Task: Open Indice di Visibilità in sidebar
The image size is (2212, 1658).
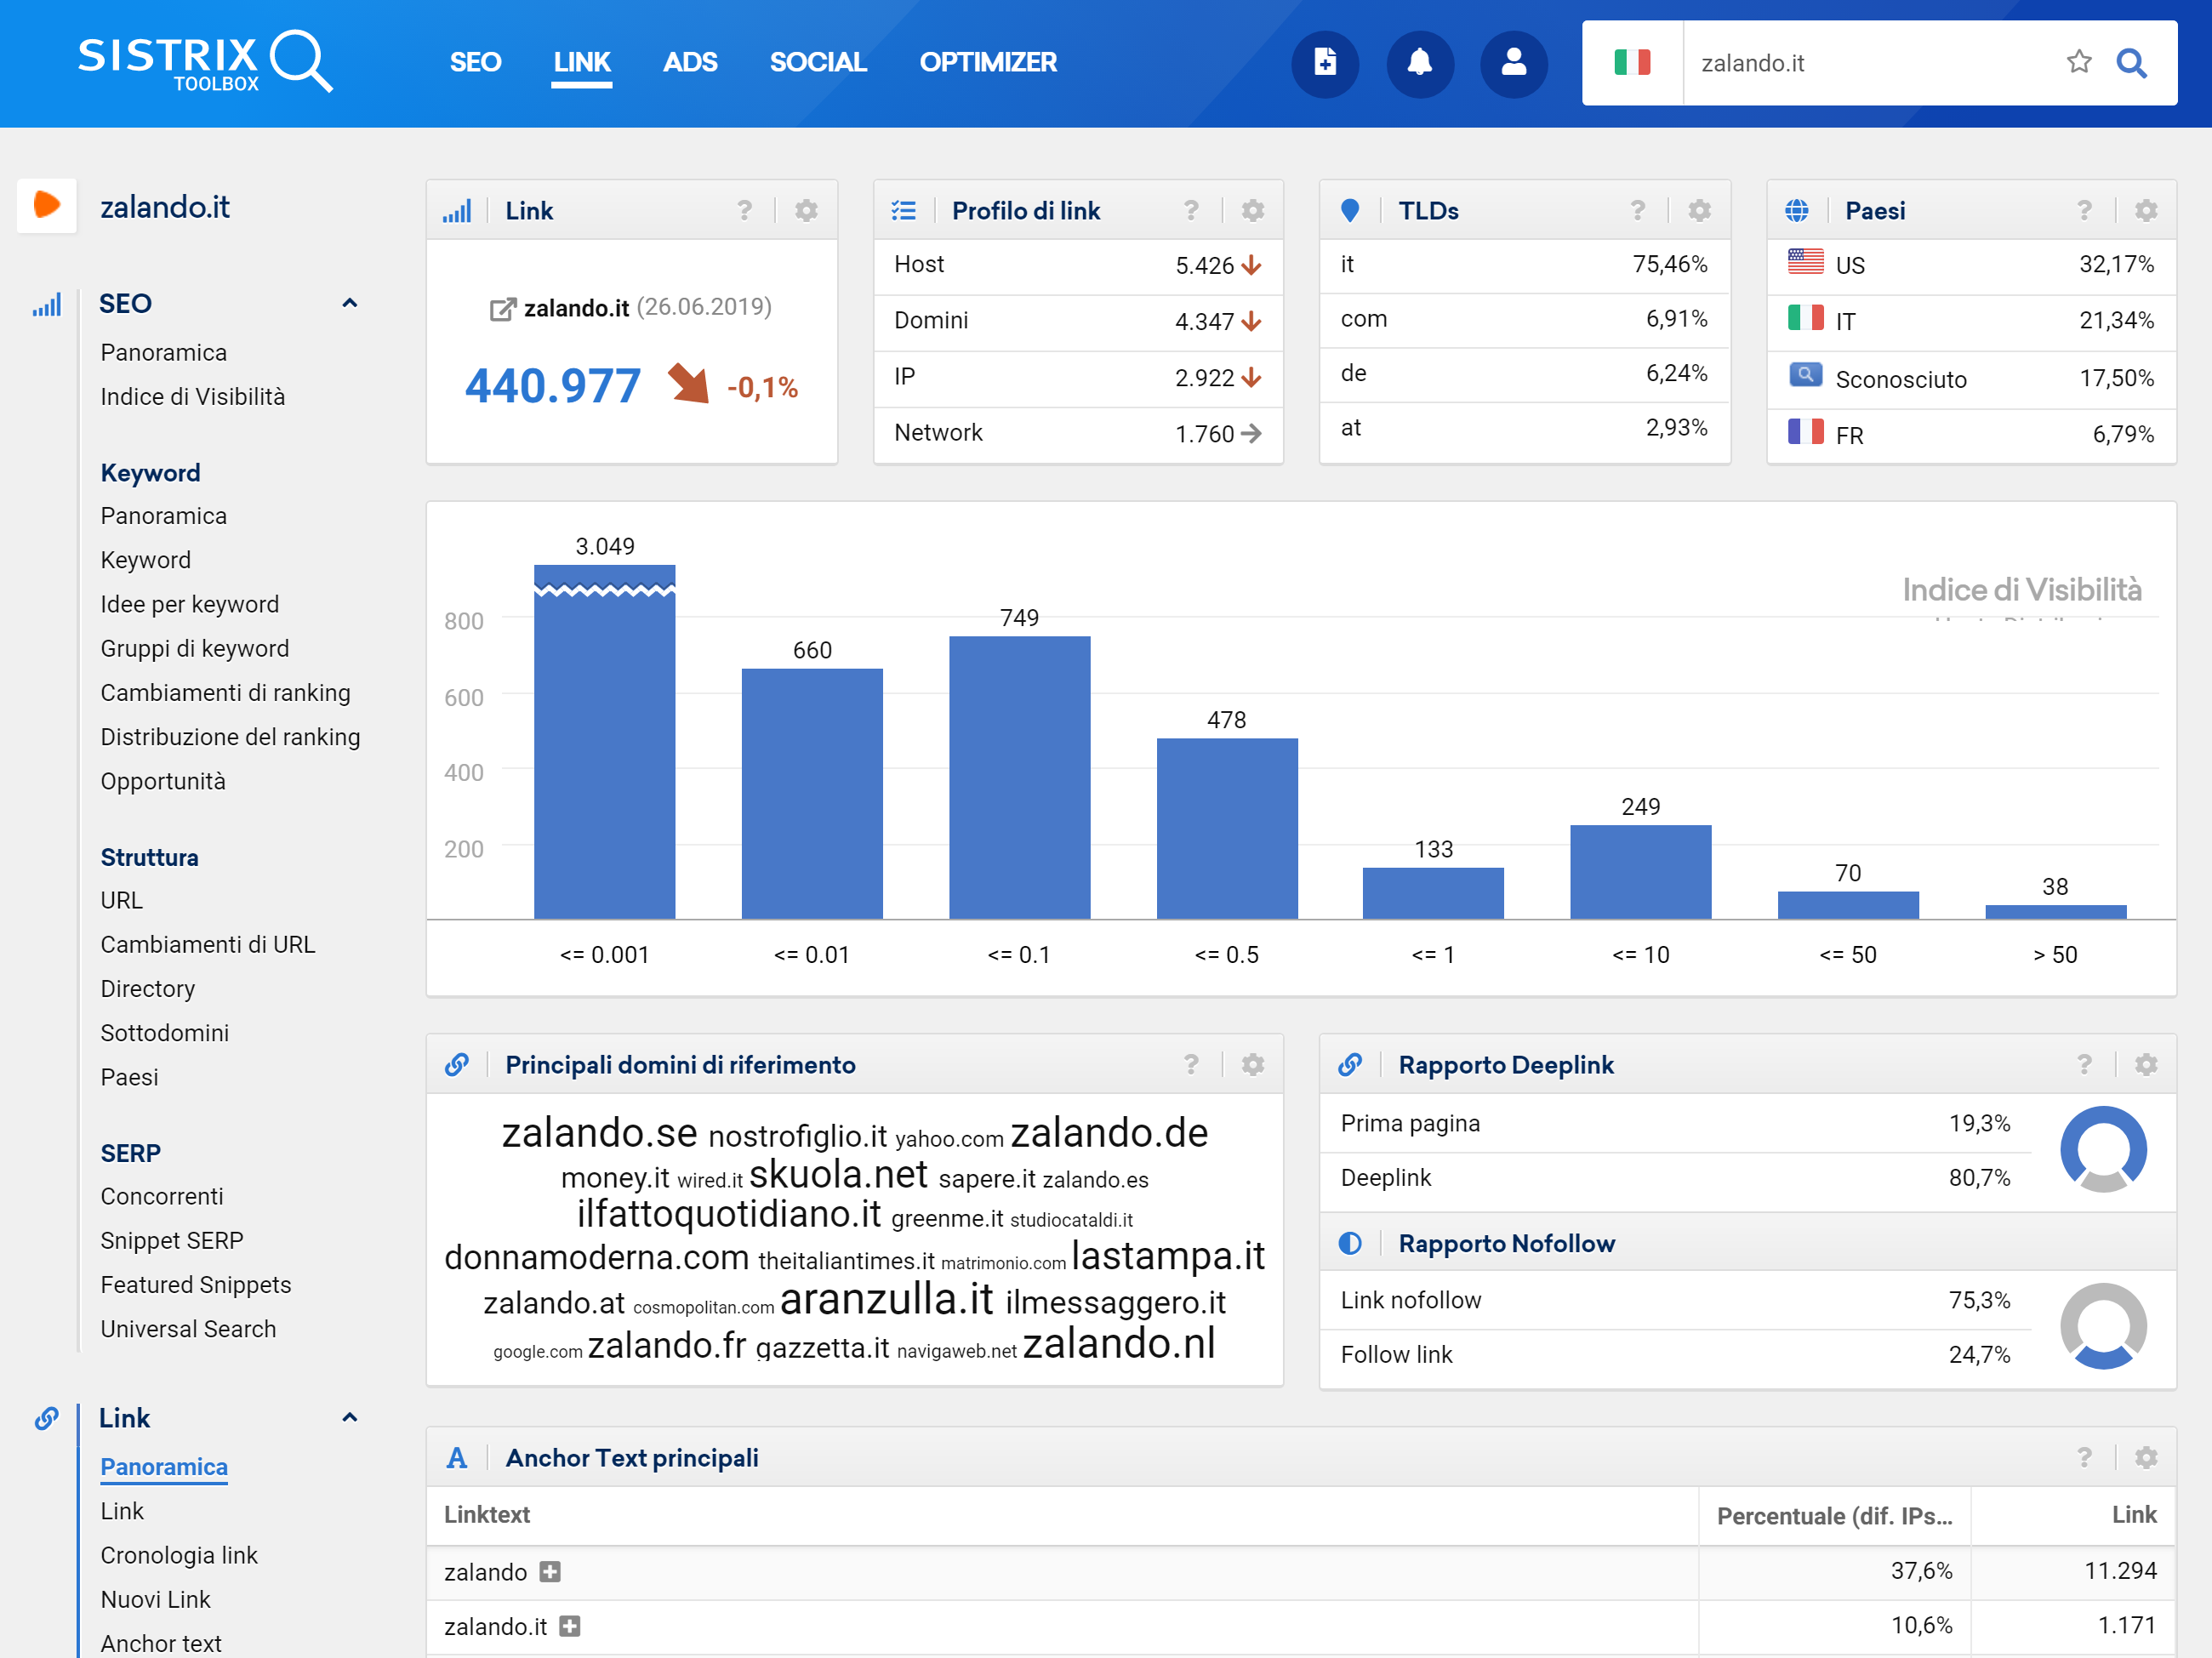Action: pos(192,397)
